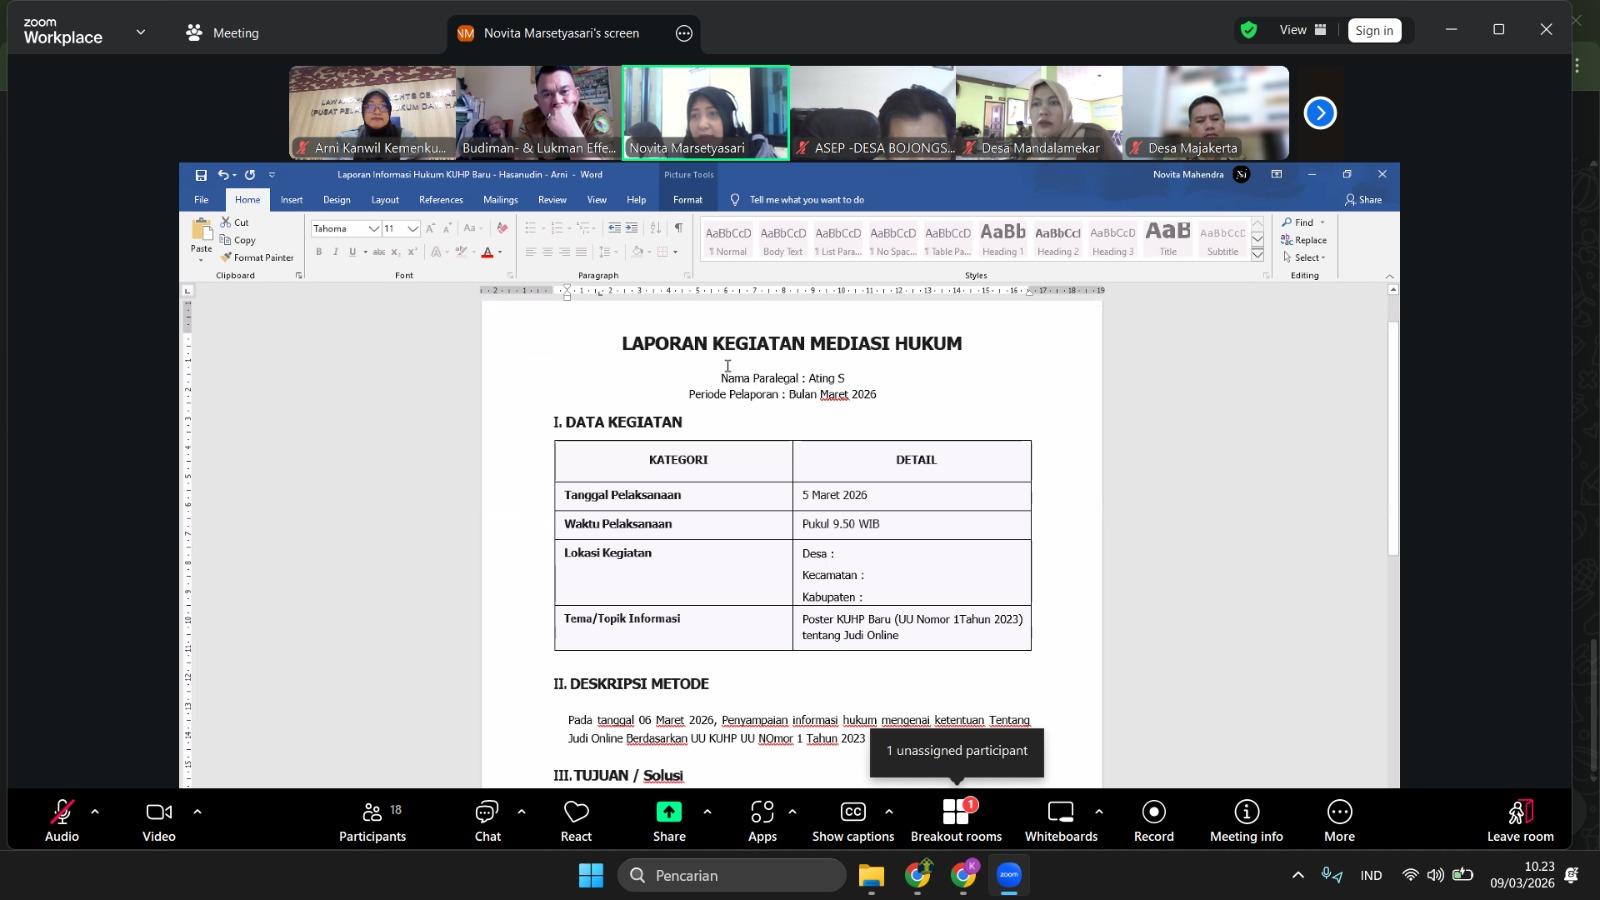
Task: Open the Zoom Workplace dropdown chevron
Action: click(x=141, y=32)
